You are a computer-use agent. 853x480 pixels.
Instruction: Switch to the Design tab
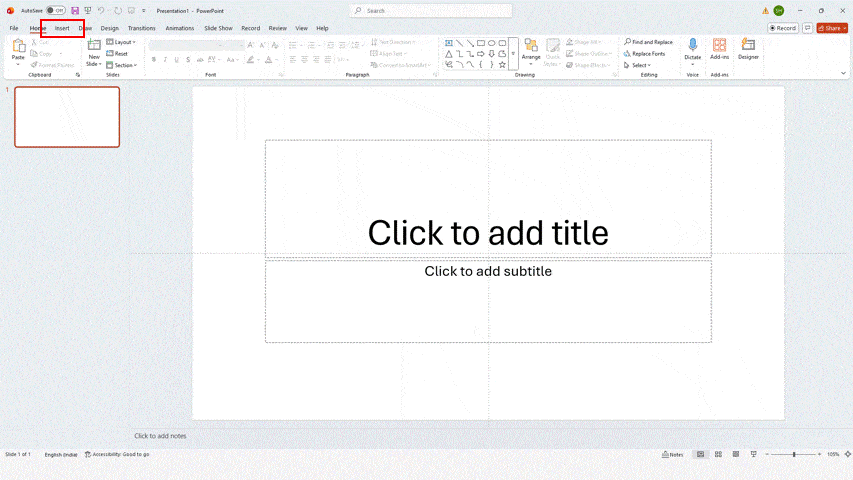pyautogui.click(x=109, y=28)
